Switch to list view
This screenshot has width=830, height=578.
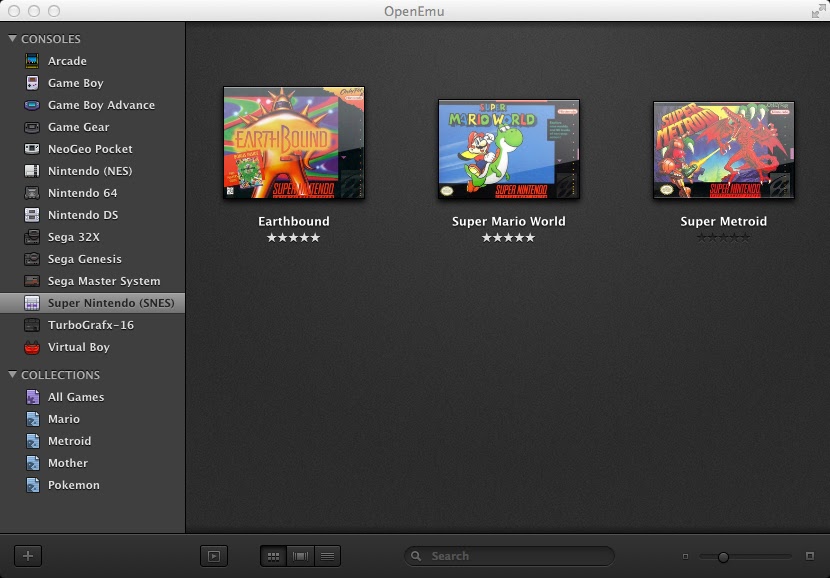(328, 556)
